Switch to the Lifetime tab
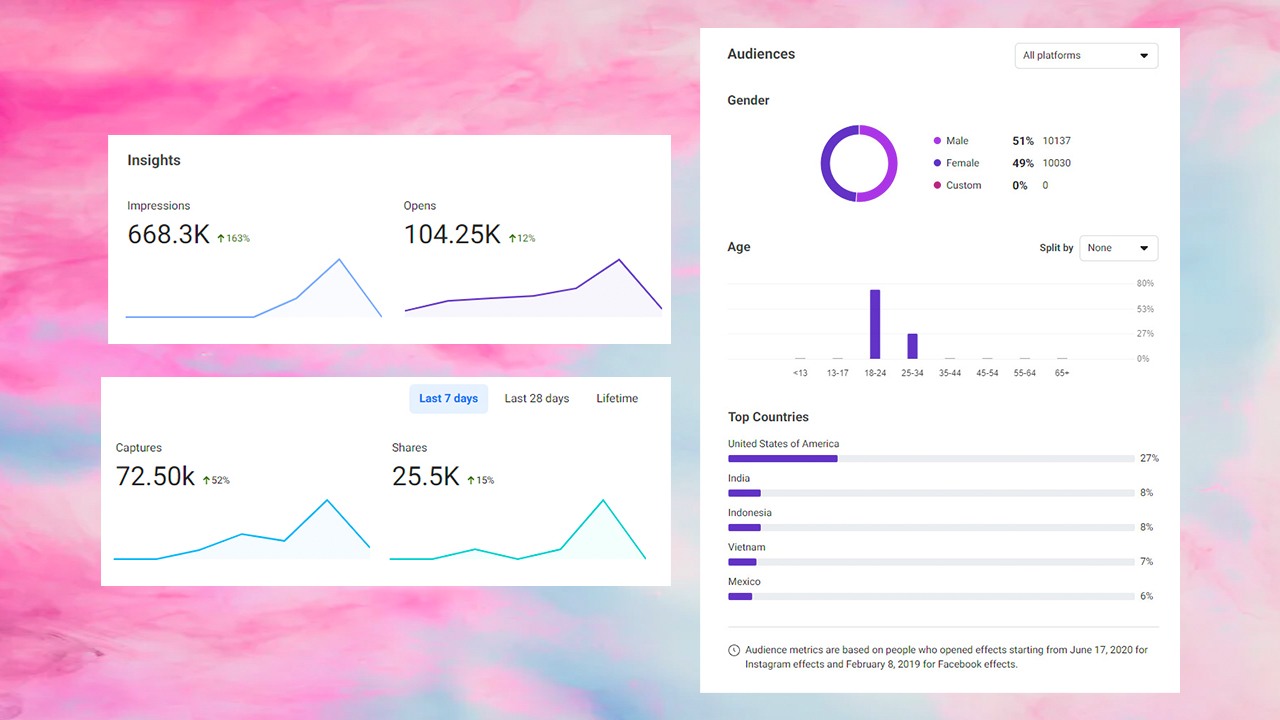Viewport: 1280px width, 720px height. tap(617, 398)
